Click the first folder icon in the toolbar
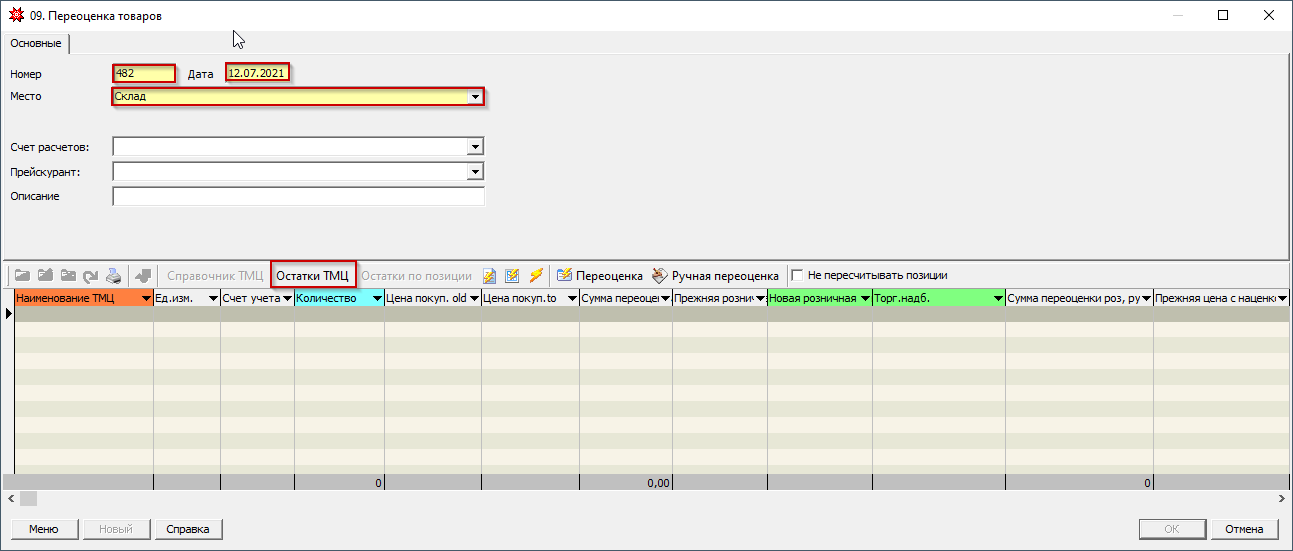 coord(22,276)
